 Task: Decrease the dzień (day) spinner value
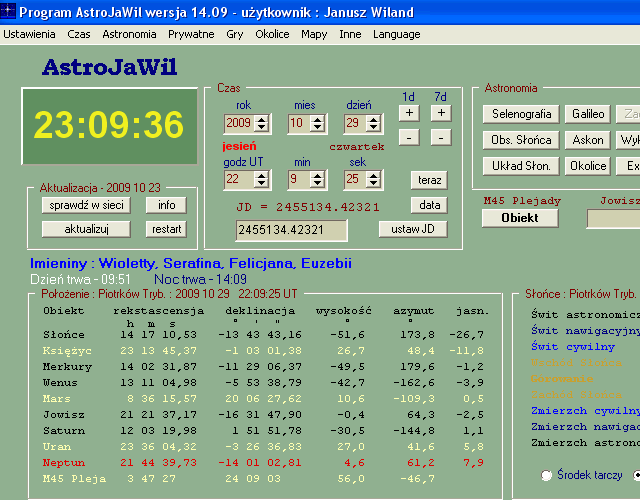point(373,127)
